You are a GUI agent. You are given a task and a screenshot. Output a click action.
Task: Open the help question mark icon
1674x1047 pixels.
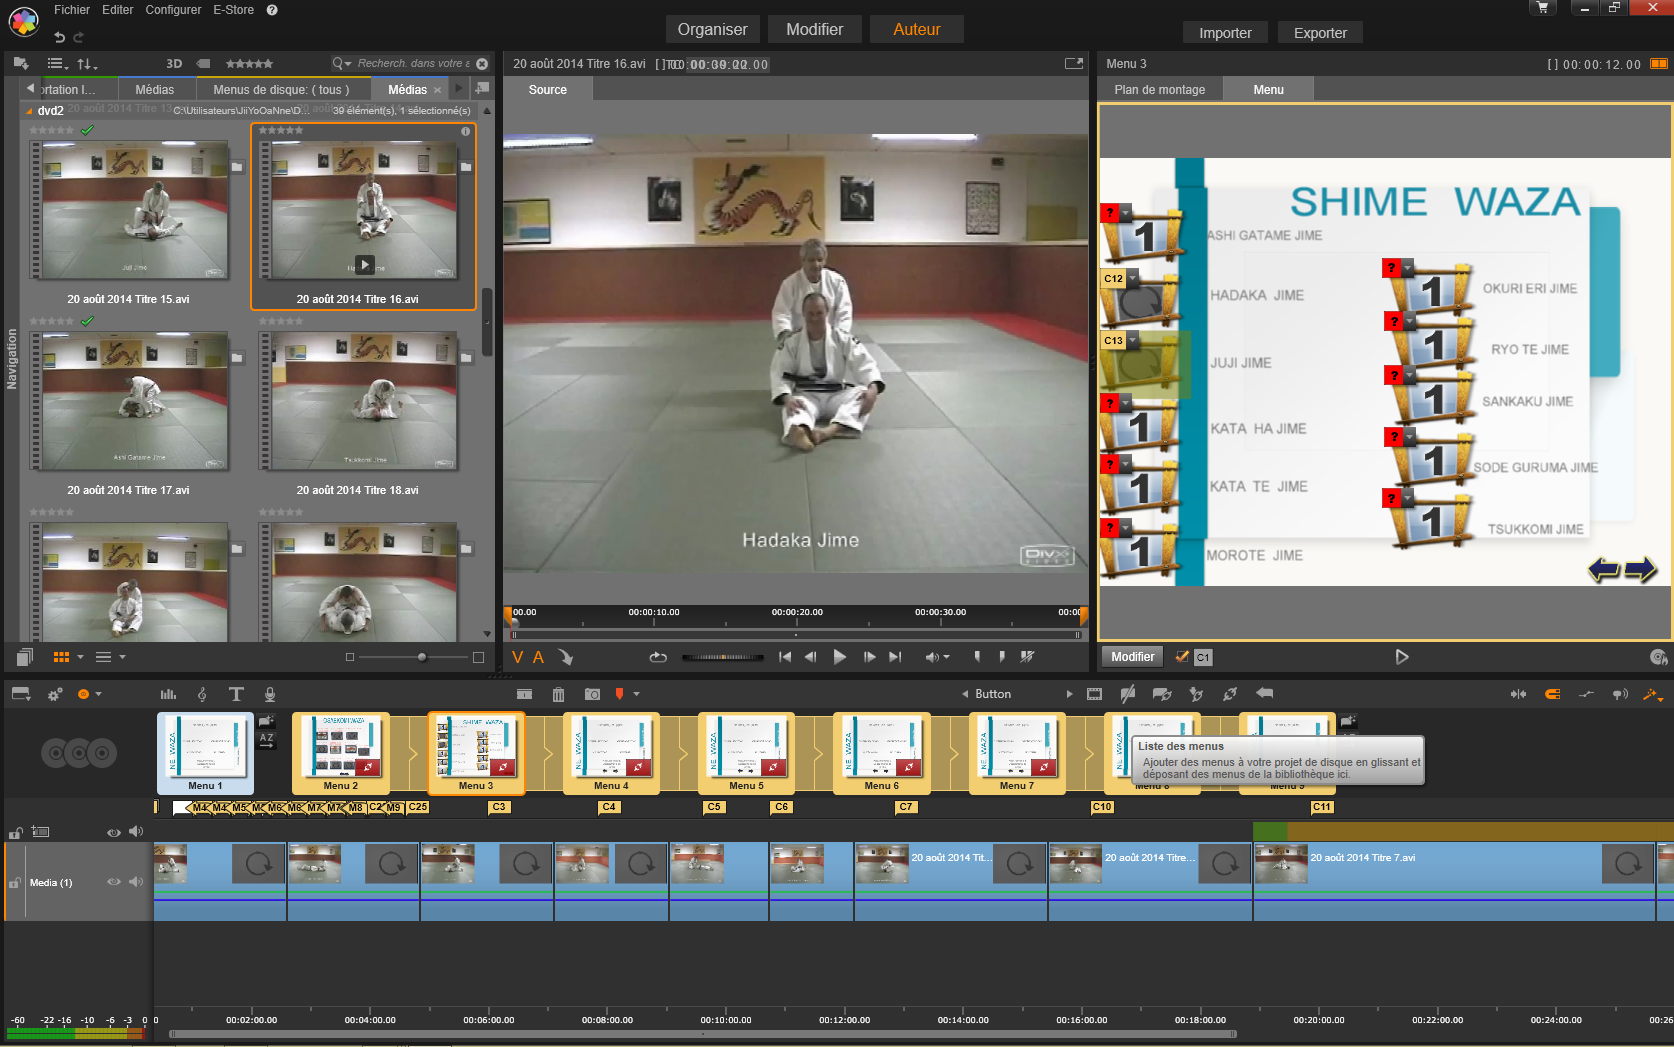coord(272,10)
